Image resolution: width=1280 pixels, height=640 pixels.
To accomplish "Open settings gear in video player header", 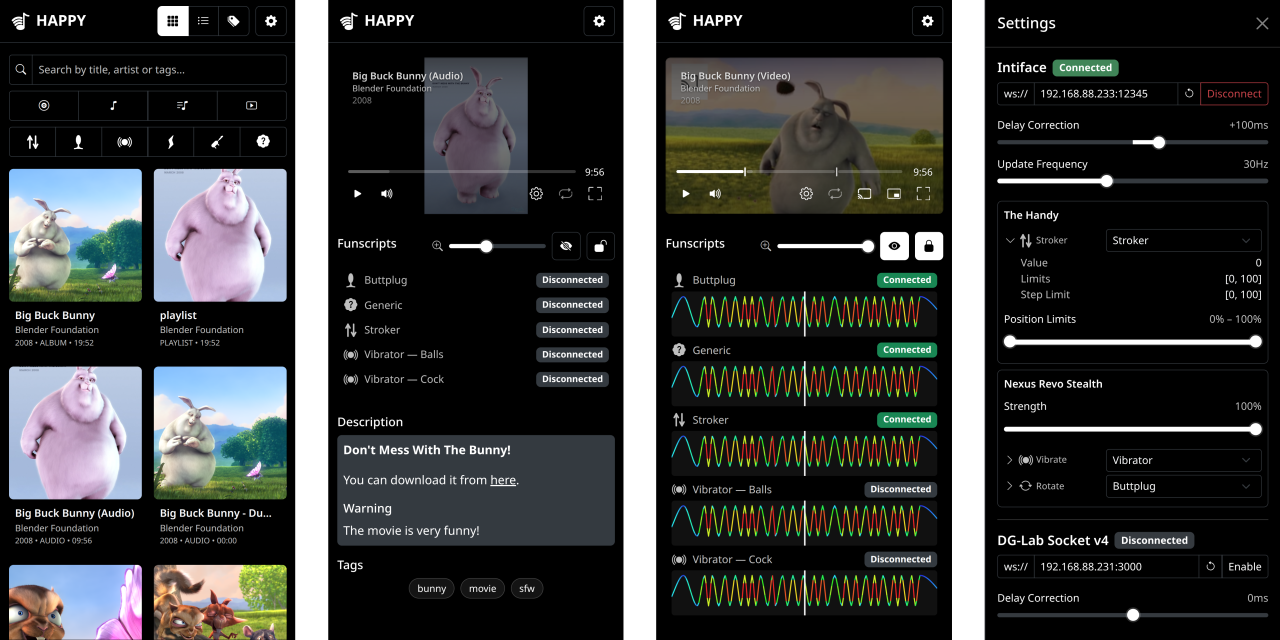I will pos(927,21).
